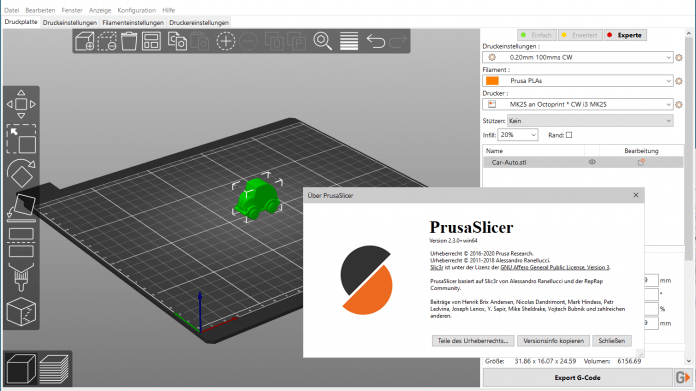Image resolution: width=696 pixels, height=391 pixels.
Task: Enable the Rand checkbox
Action: tap(569, 135)
